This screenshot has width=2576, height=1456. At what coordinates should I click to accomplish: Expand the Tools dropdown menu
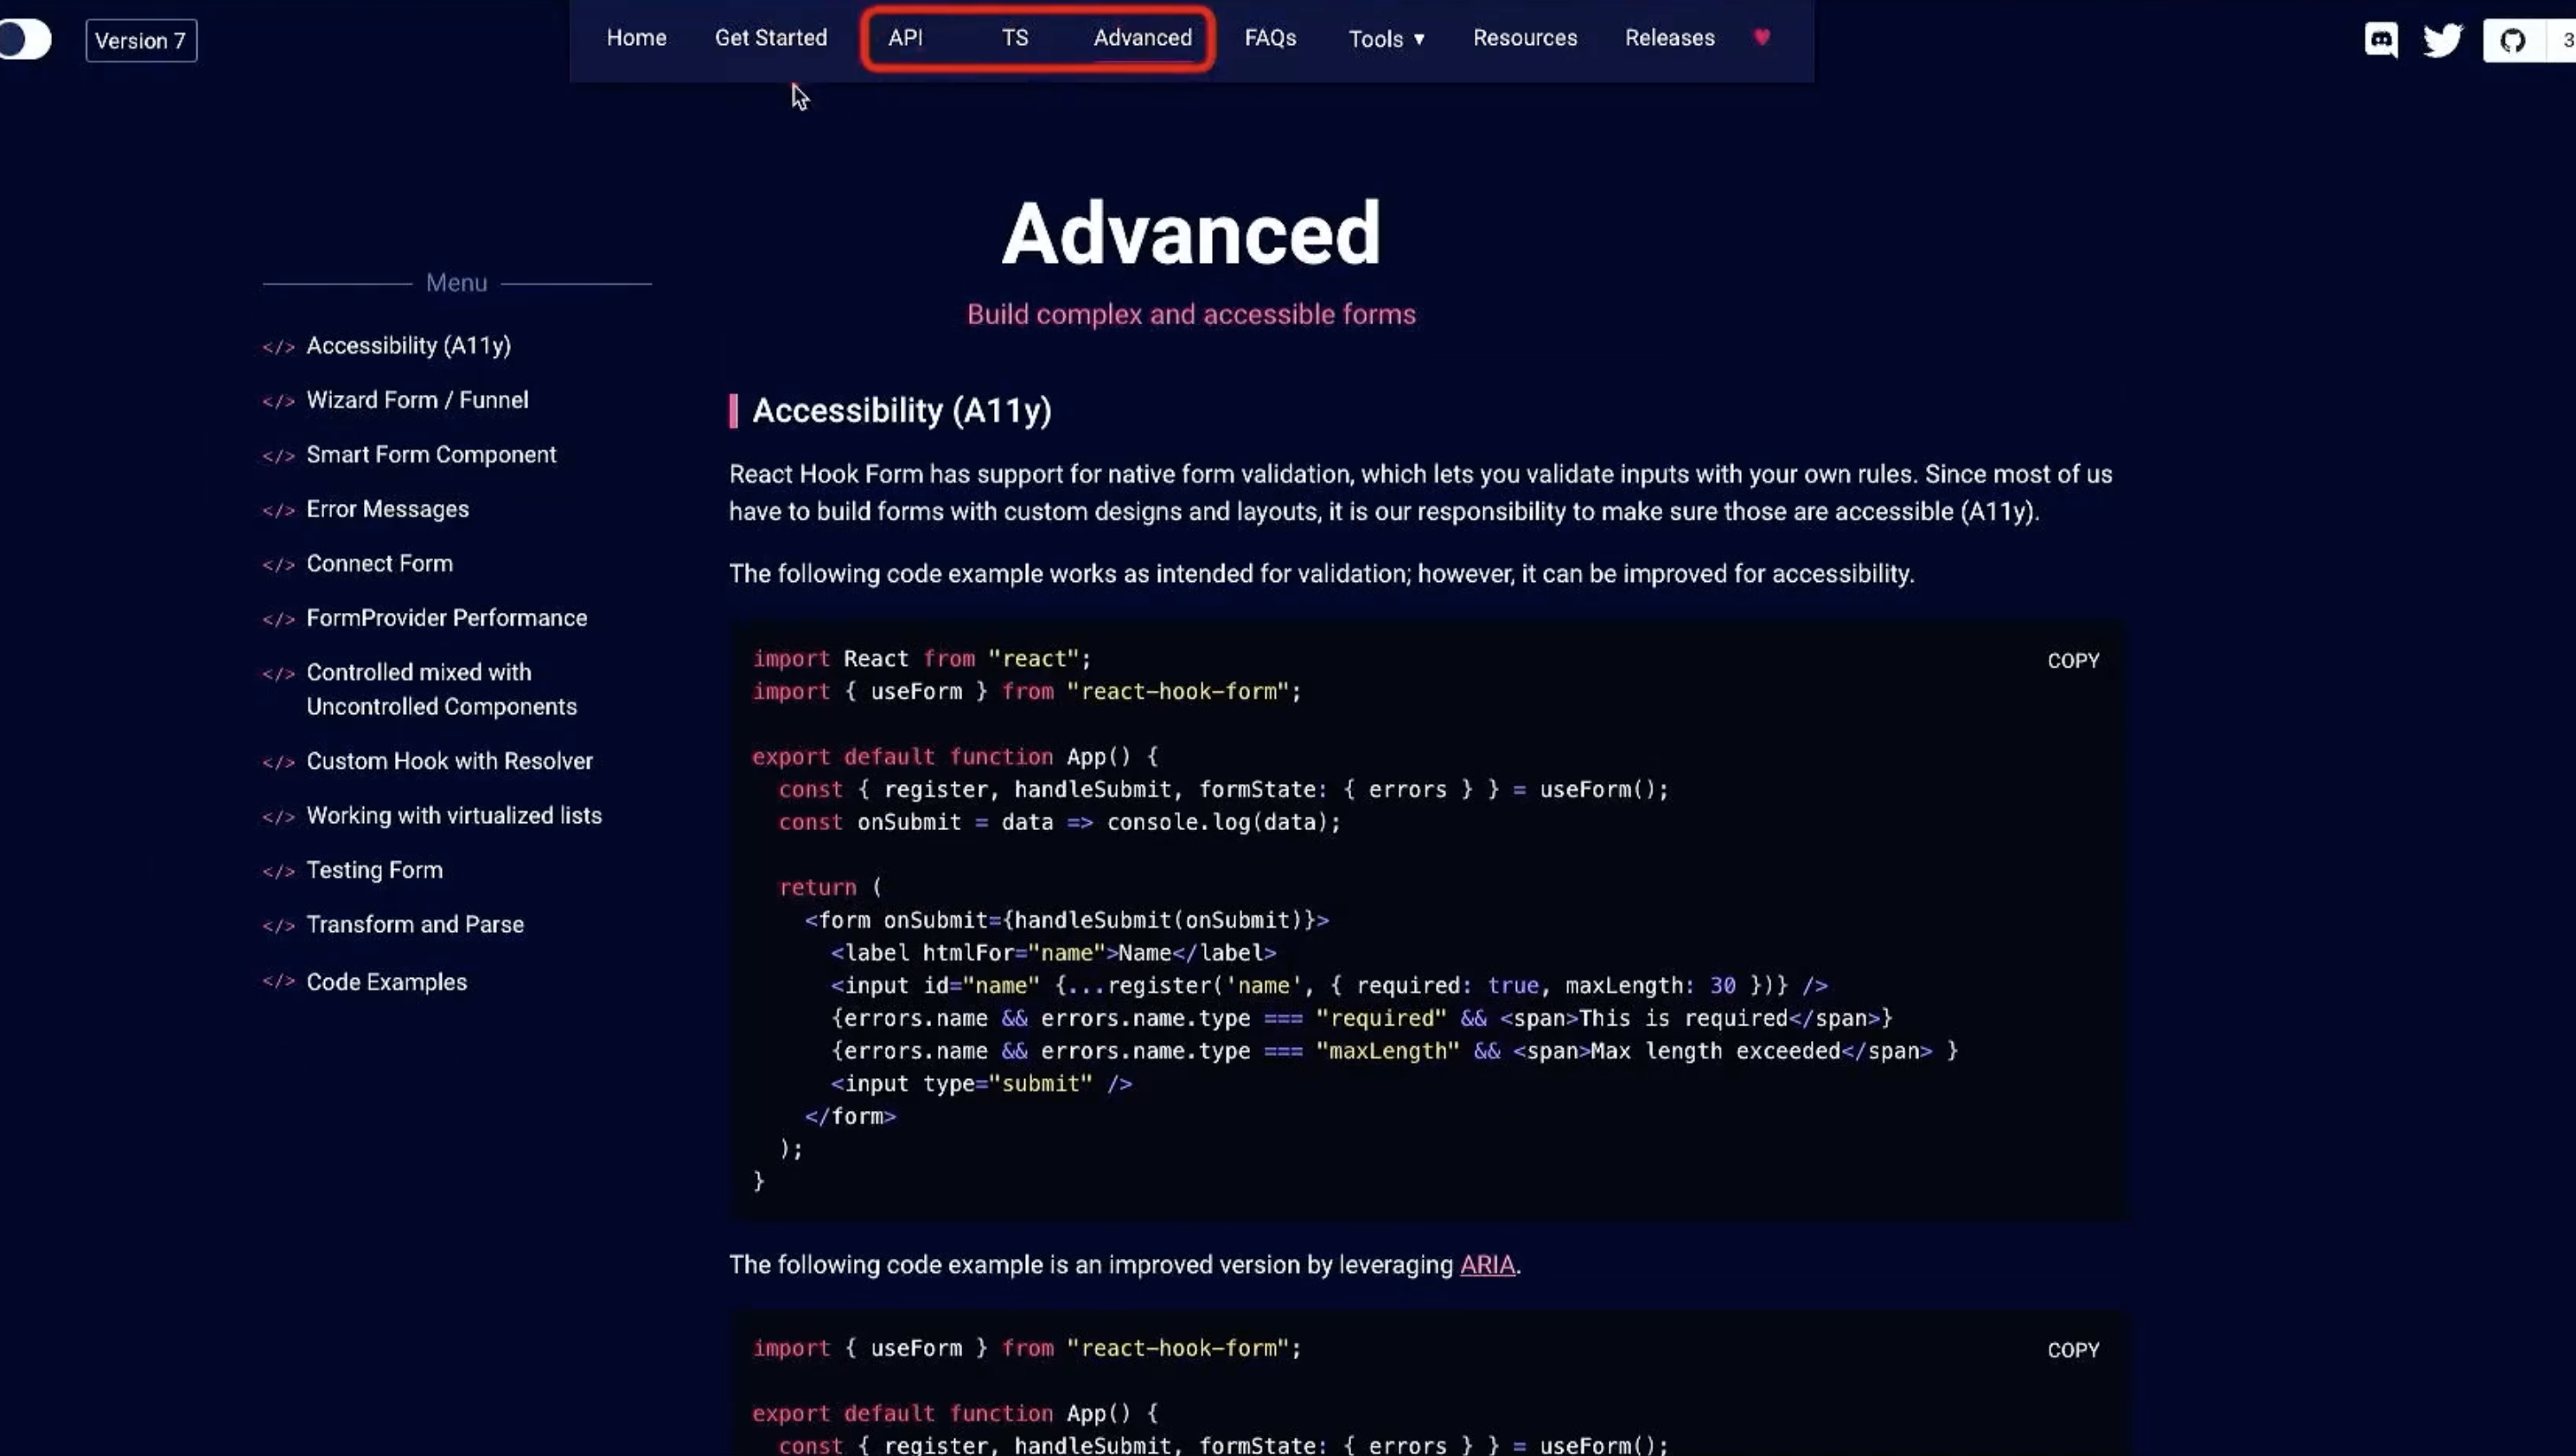1387,39
